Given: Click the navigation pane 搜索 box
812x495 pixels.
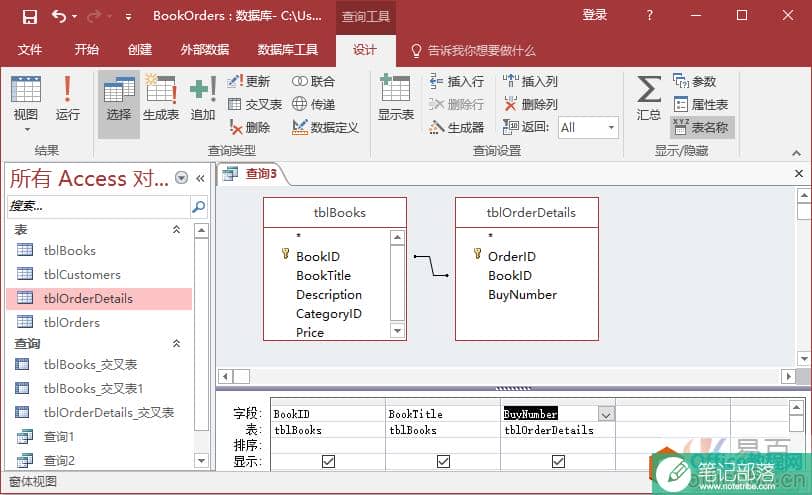Looking at the screenshot, I should click(x=98, y=207).
